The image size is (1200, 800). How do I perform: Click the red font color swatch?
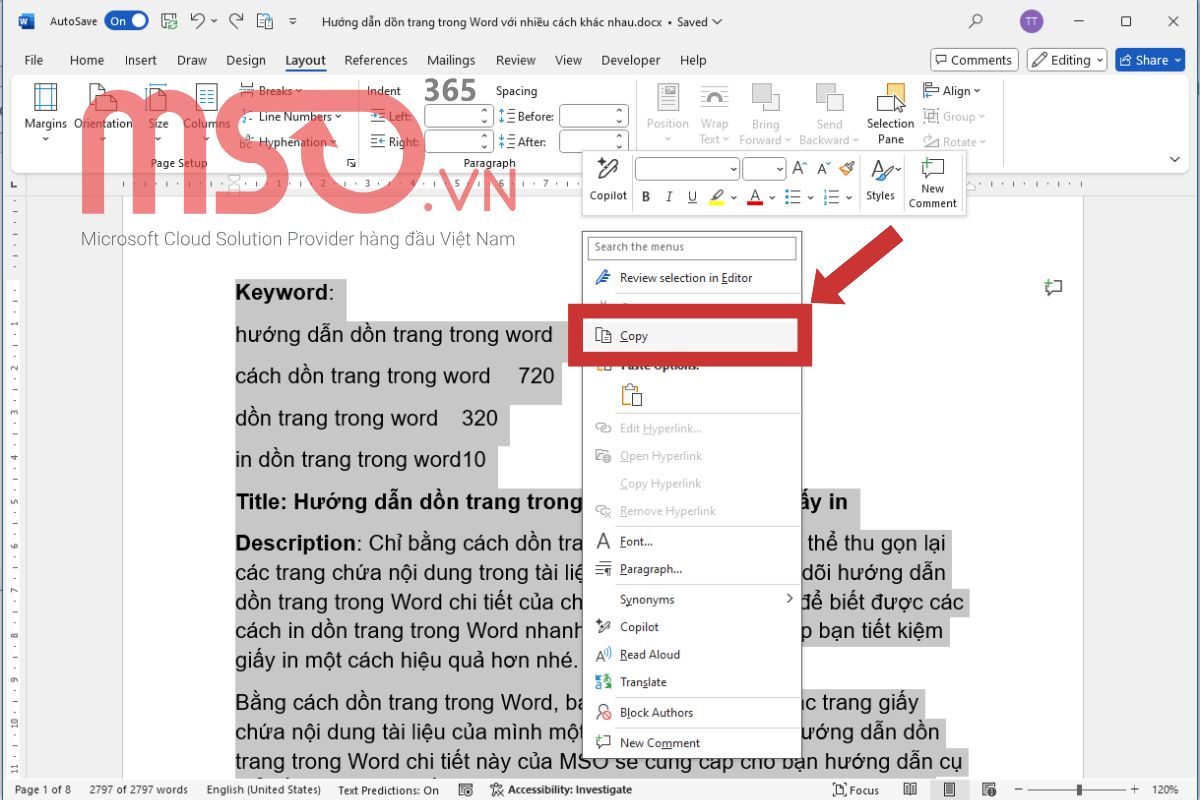(755, 198)
